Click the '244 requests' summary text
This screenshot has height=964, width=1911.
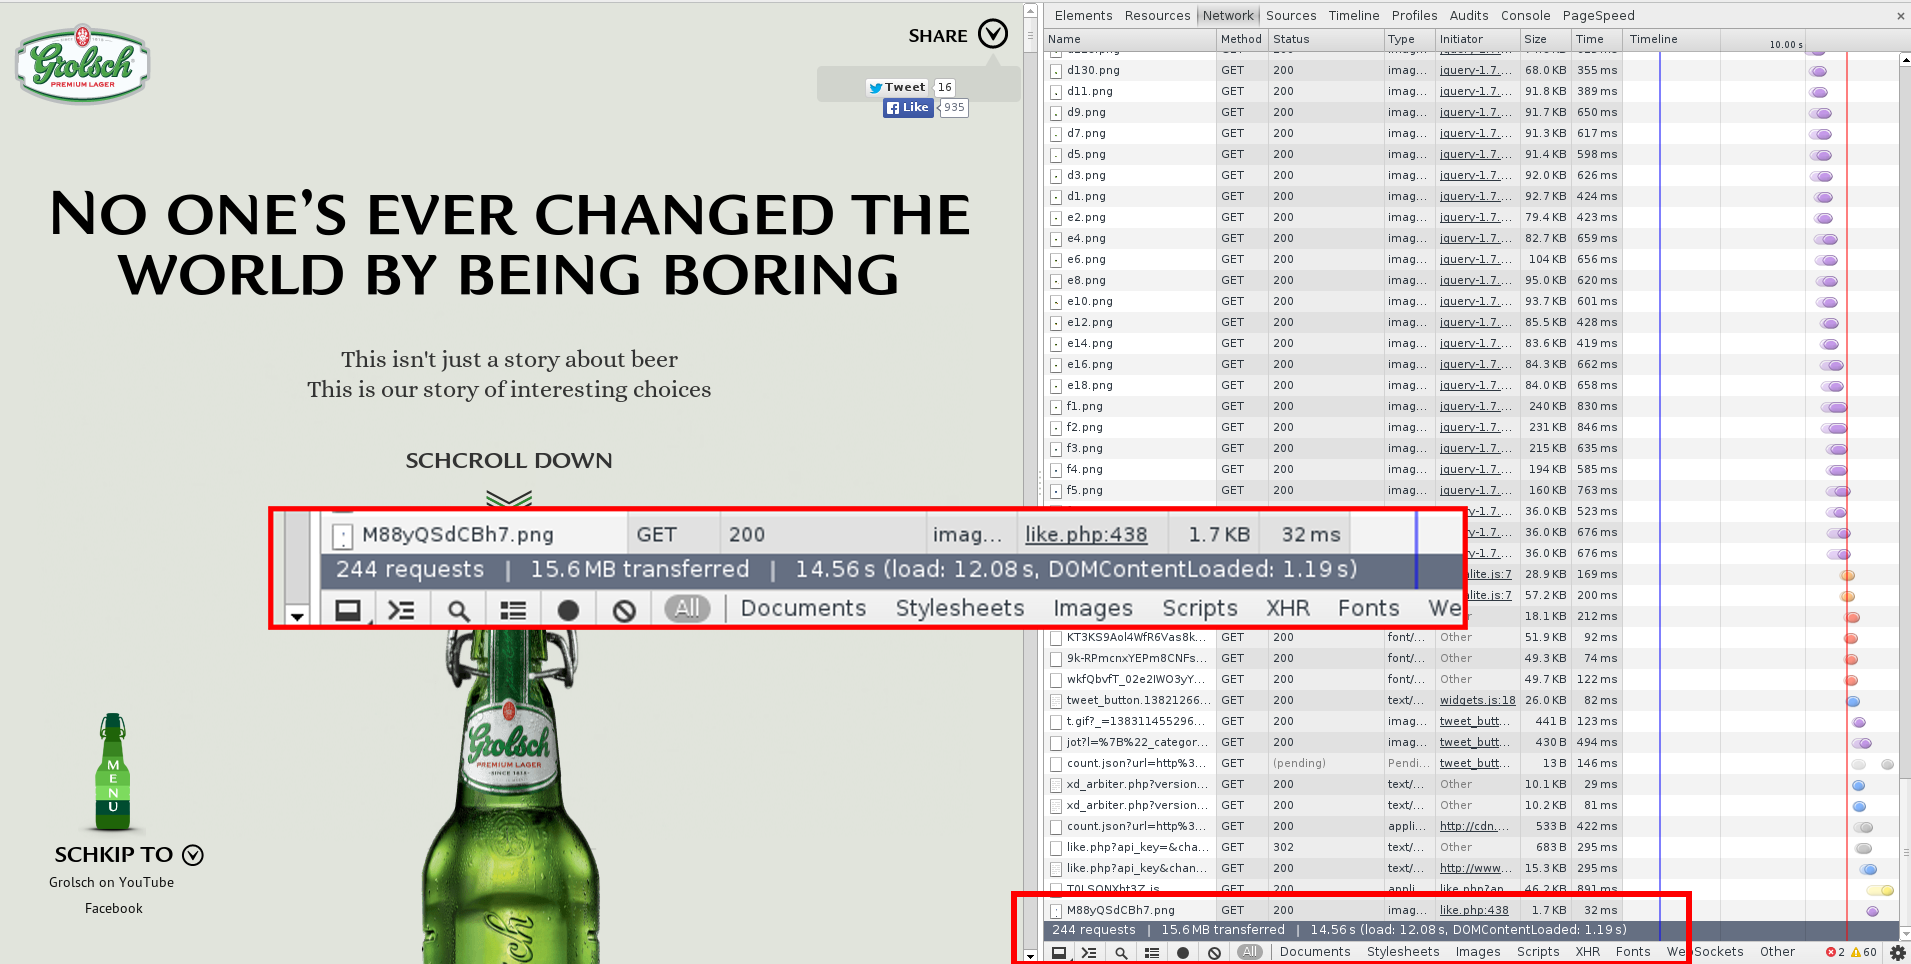(1094, 931)
